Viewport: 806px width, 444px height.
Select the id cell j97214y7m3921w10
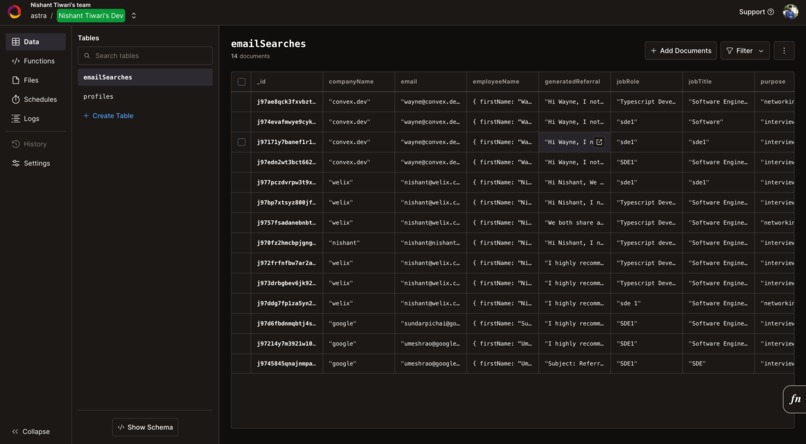coord(287,343)
